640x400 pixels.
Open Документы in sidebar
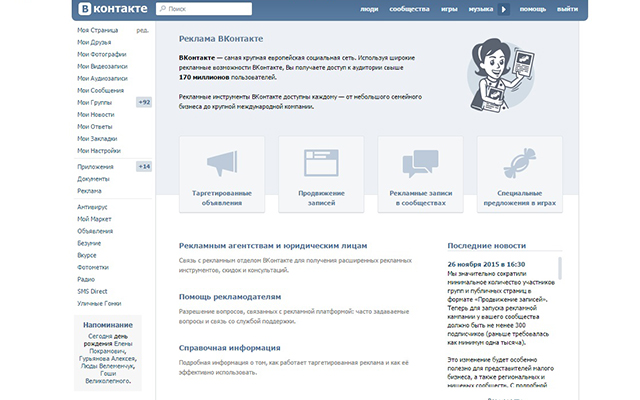93,179
